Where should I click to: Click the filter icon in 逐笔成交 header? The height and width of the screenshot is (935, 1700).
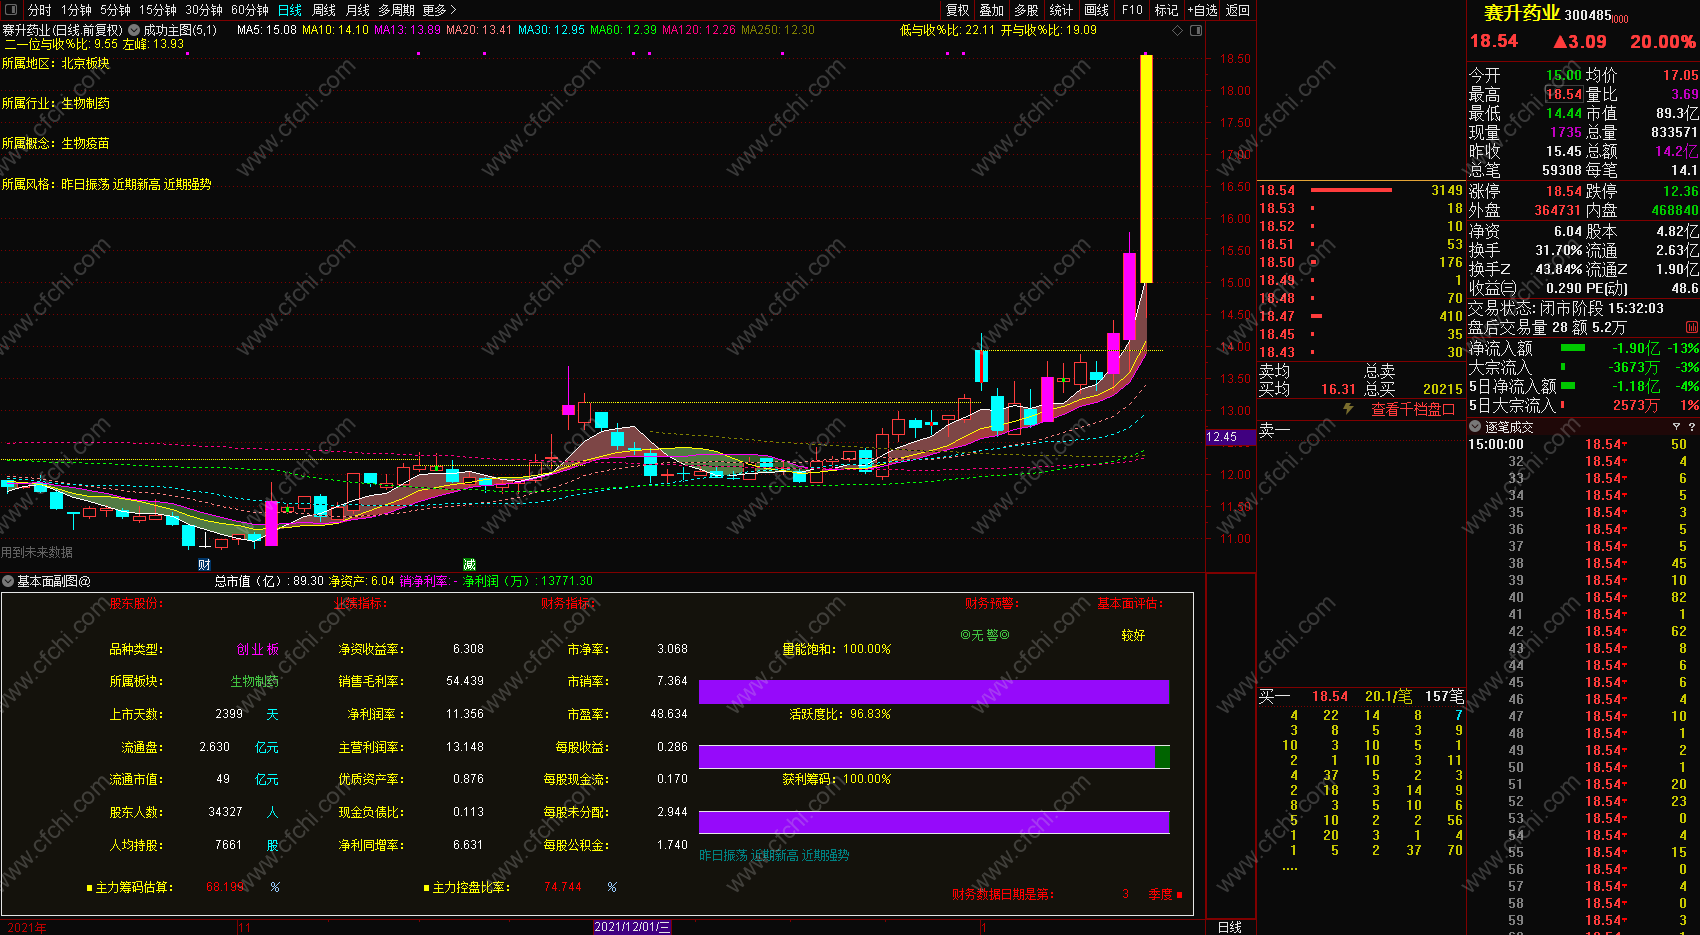(x=1677, y=427)
